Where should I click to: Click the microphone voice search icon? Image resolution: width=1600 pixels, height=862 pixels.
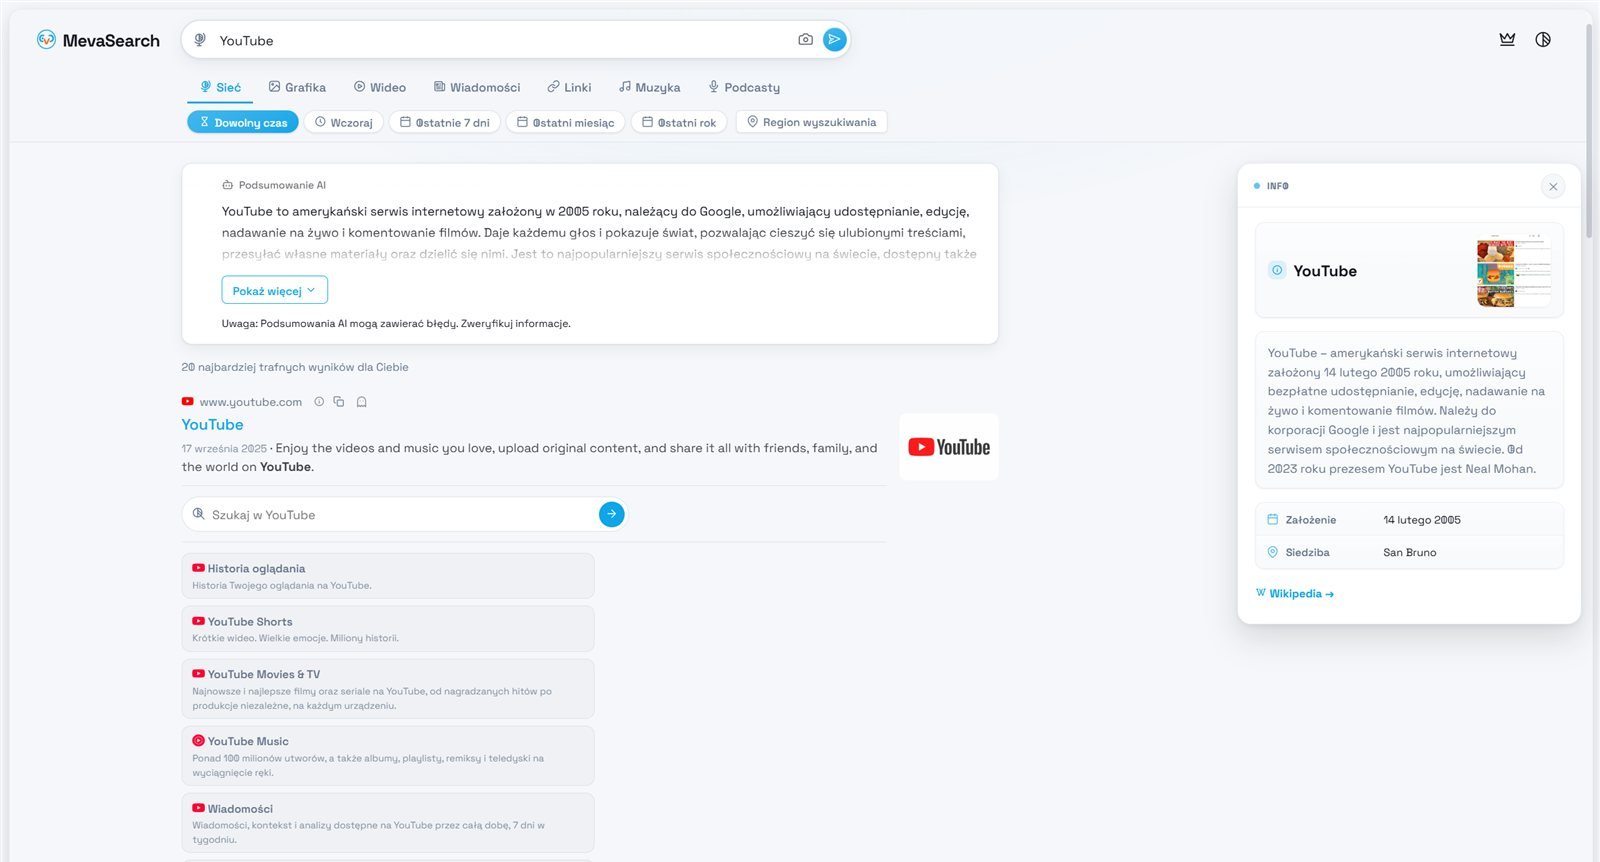(x=200, y=40)
